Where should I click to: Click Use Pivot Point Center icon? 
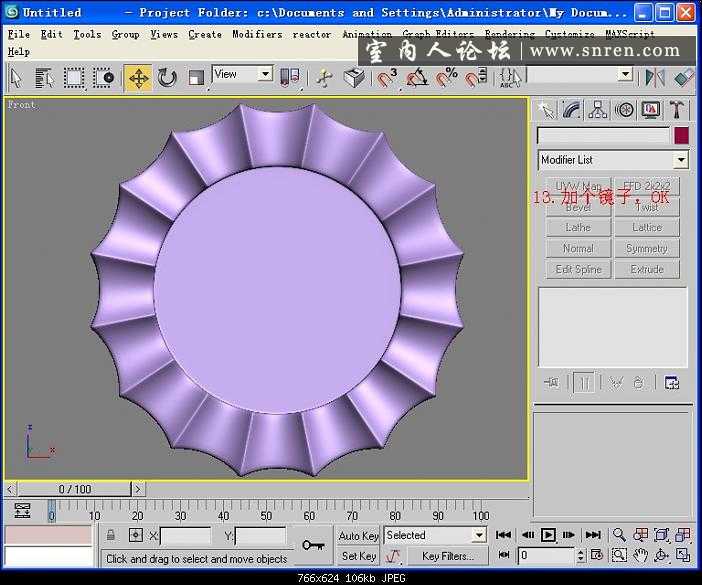[290, 77]
